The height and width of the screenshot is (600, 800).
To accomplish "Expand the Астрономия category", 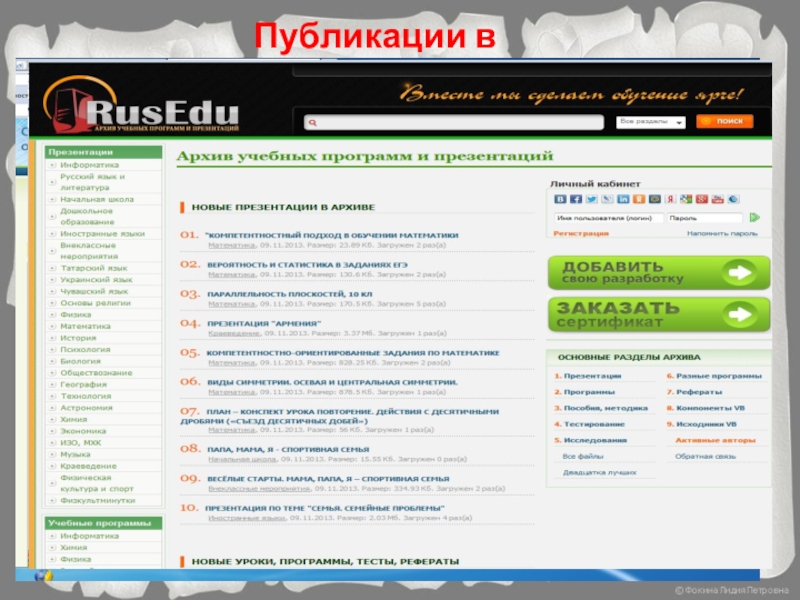I will point(52,408).
